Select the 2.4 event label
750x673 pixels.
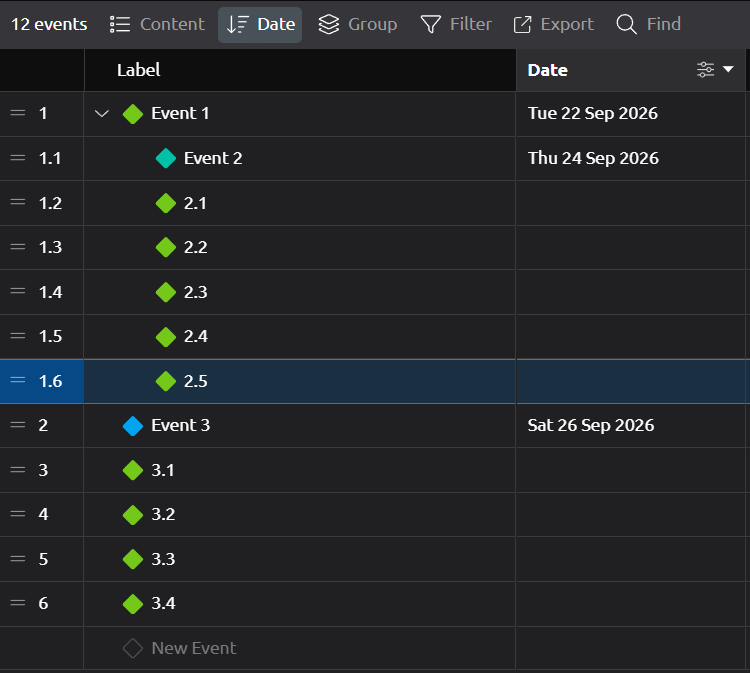click(x=196, y=337)
